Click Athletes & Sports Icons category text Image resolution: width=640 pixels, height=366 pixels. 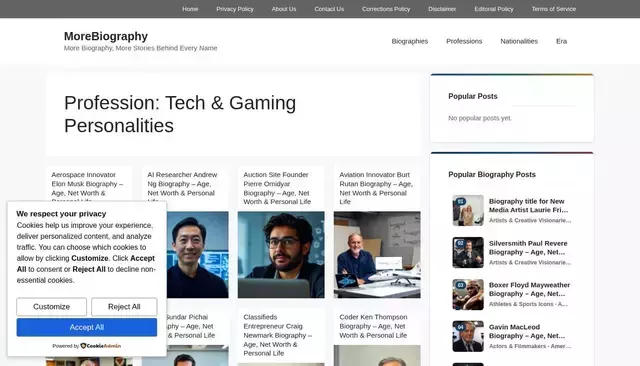[x=528, y=304]
